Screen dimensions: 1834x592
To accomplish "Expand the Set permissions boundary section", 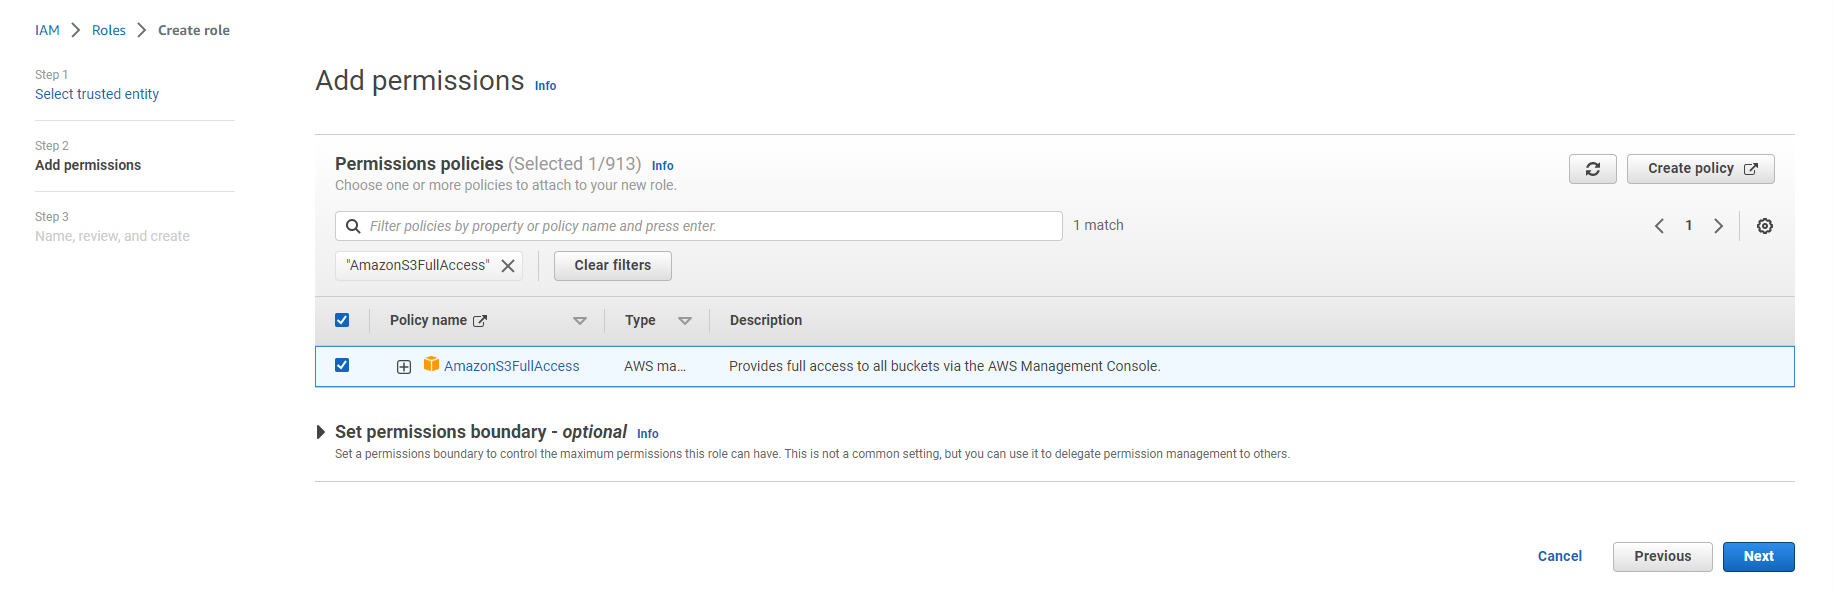I will click(x=320, y=432).
